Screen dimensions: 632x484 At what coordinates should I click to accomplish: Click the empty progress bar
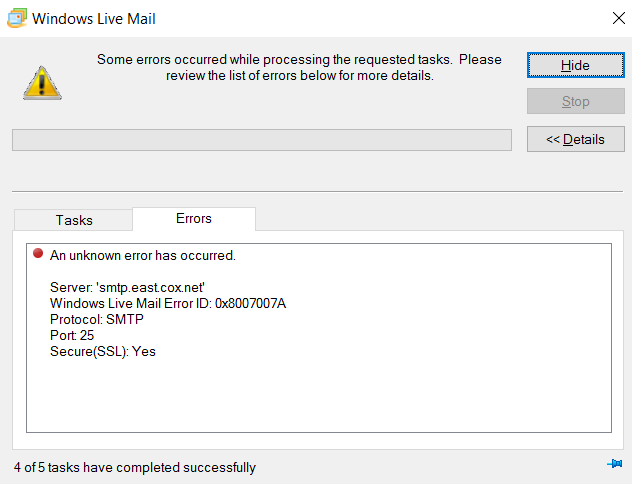[x=262, y=140]
